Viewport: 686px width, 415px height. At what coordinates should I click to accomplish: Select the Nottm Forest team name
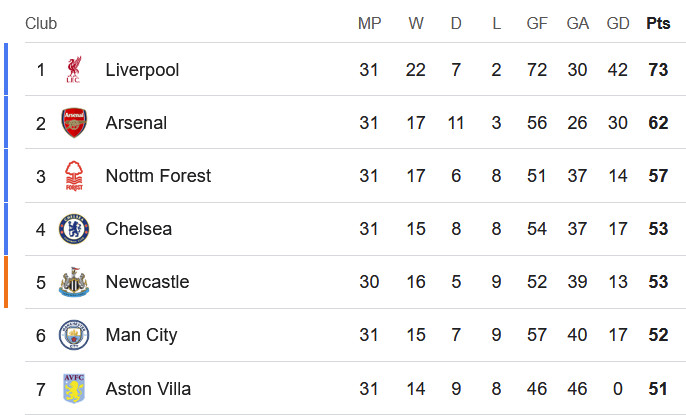158,176
